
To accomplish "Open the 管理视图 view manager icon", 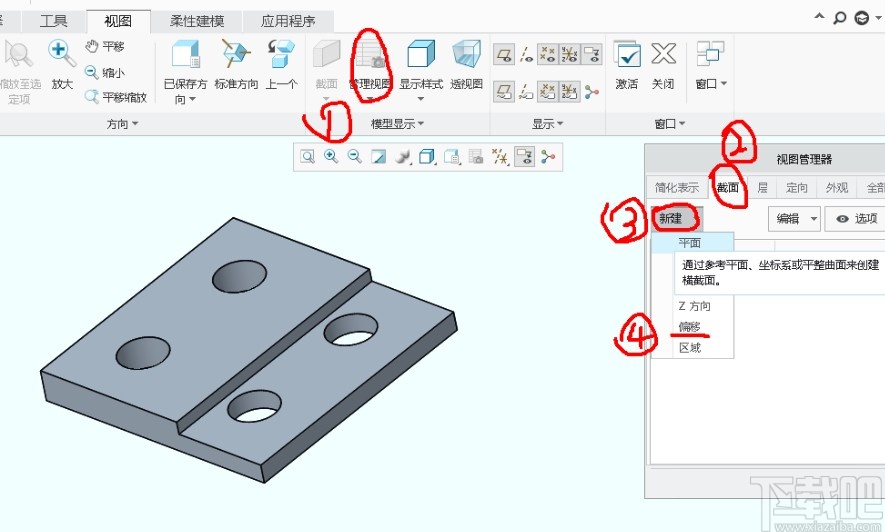I will click(x=370, y=55).
